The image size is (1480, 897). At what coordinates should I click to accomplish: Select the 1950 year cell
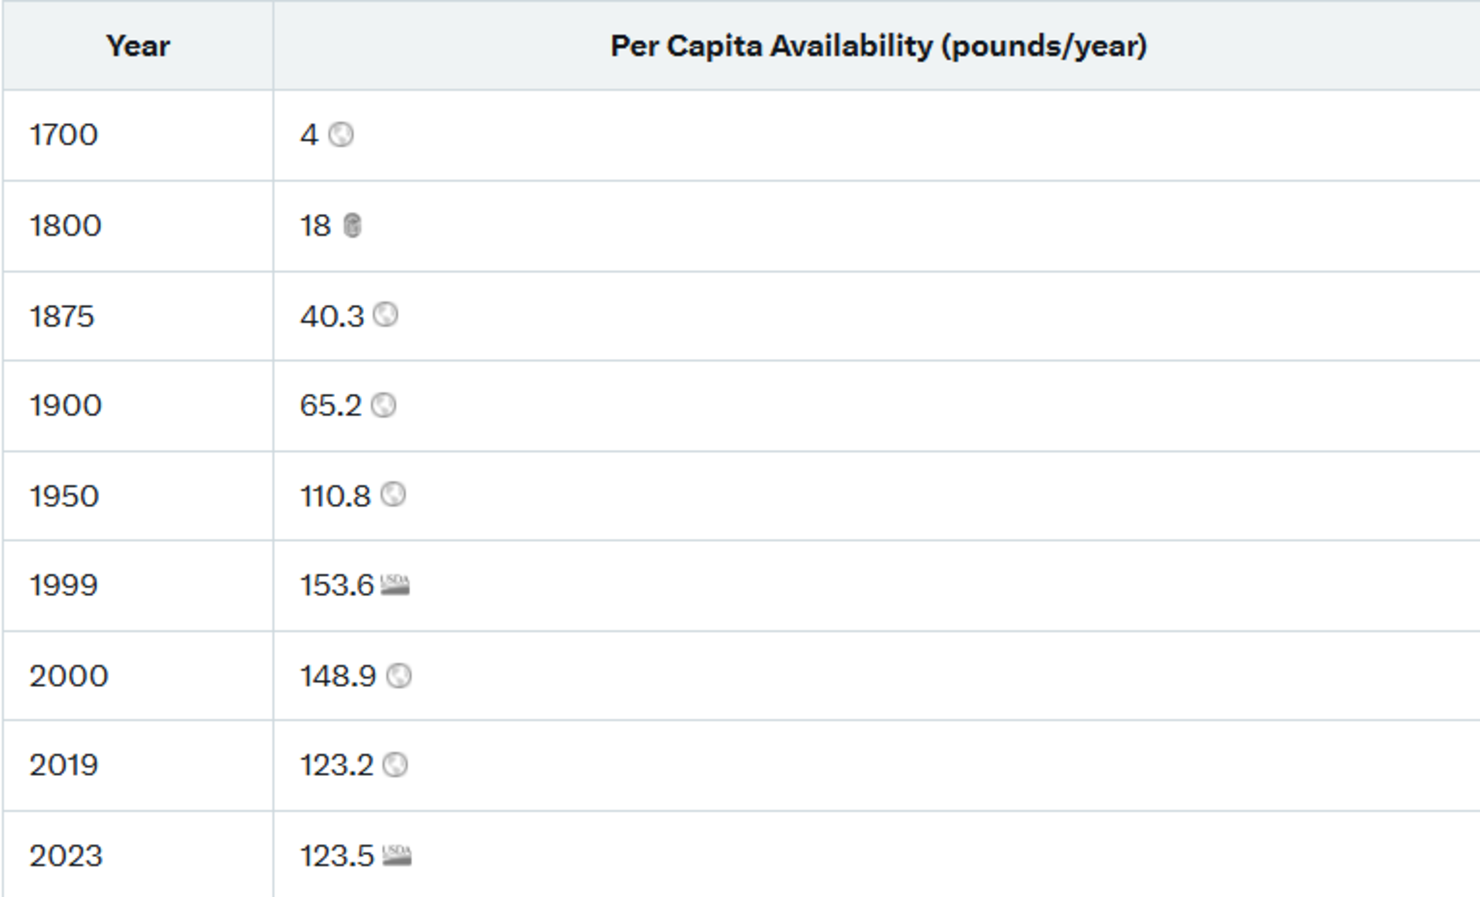138,496
